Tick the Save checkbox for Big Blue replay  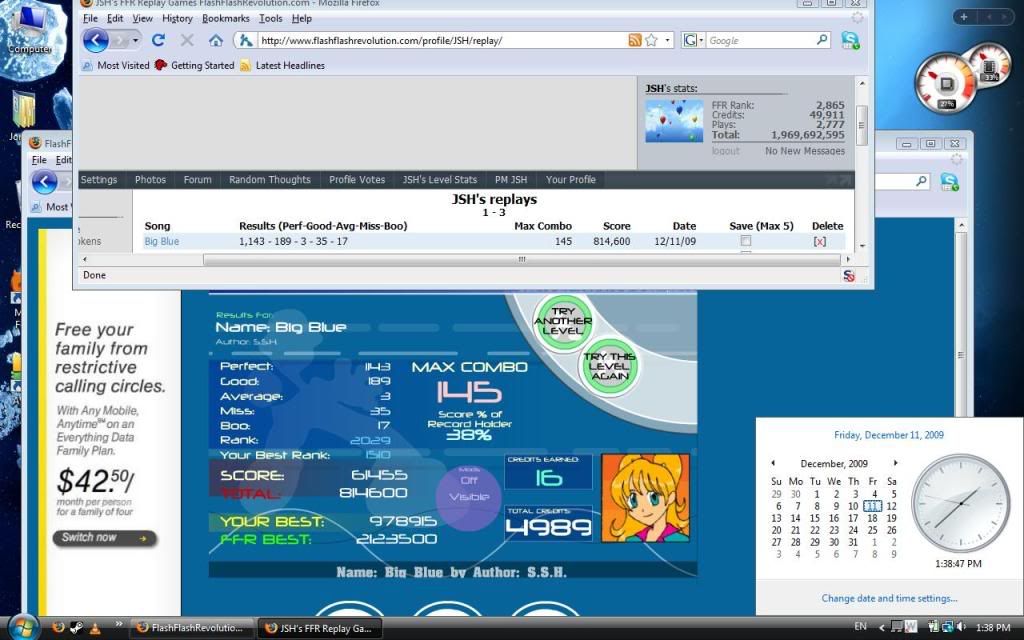click(745, 242)
